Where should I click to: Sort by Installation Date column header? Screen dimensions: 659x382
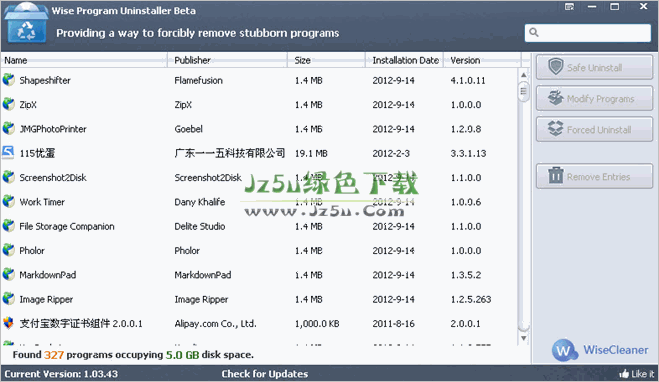pos(405,60)
